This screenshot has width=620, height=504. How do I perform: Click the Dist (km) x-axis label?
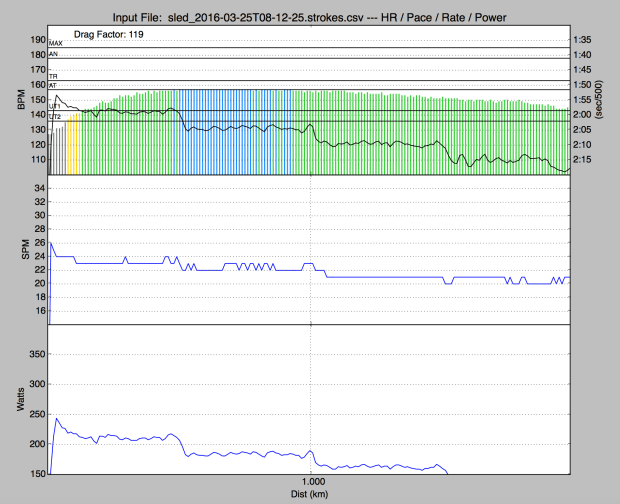click(x=310, y=496)
